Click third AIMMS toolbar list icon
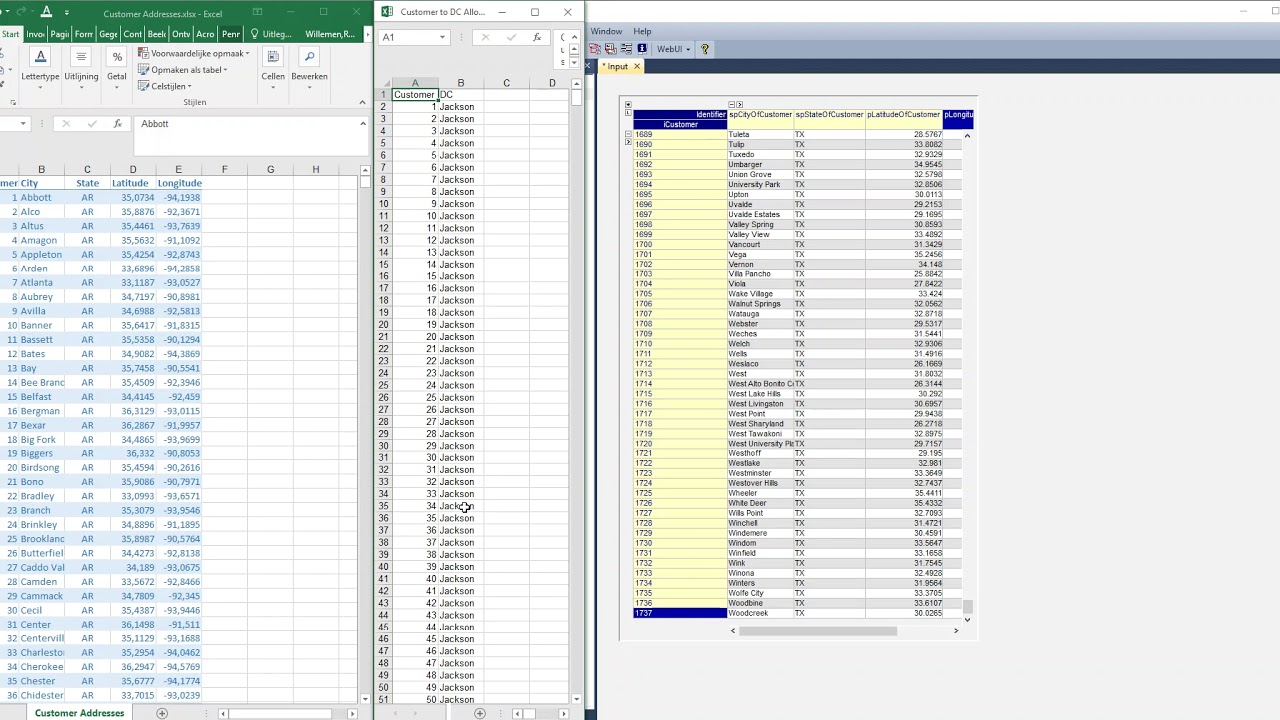 pyautogui.click(x=625, y=48)
